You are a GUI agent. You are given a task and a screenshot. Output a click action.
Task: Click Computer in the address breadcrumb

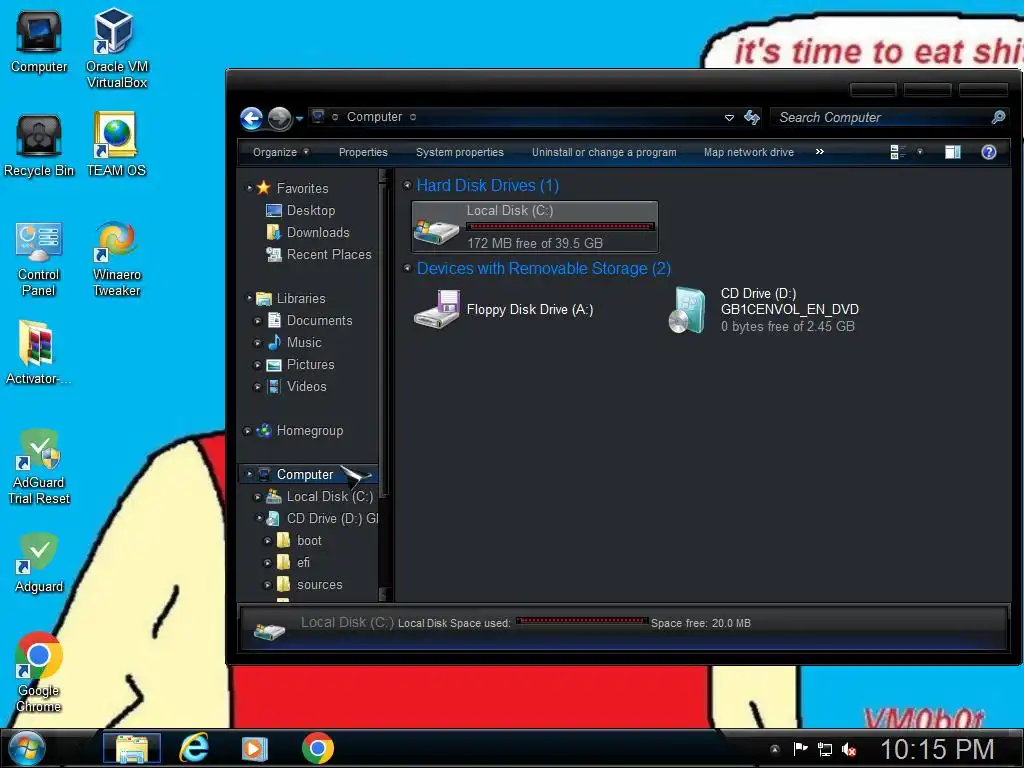pos(374,117)
